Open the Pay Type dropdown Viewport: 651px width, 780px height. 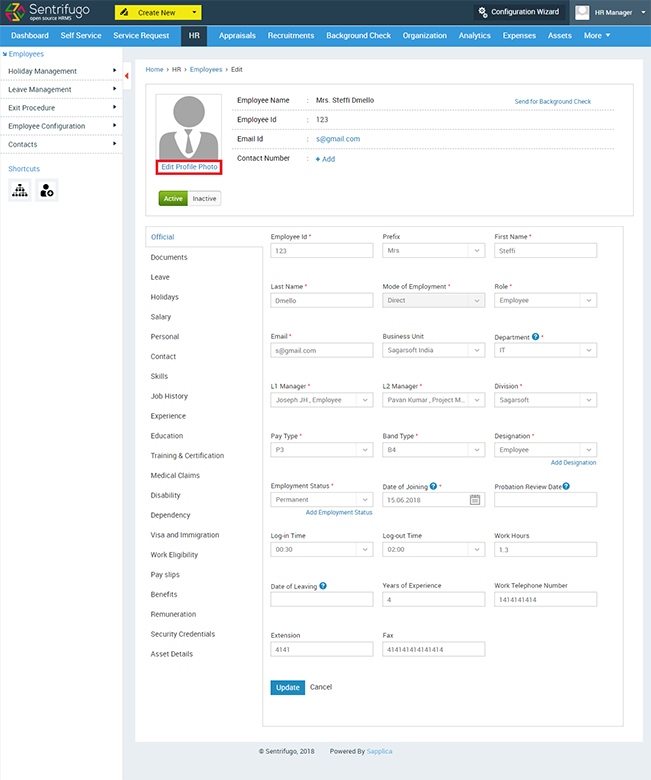[322, 450]
